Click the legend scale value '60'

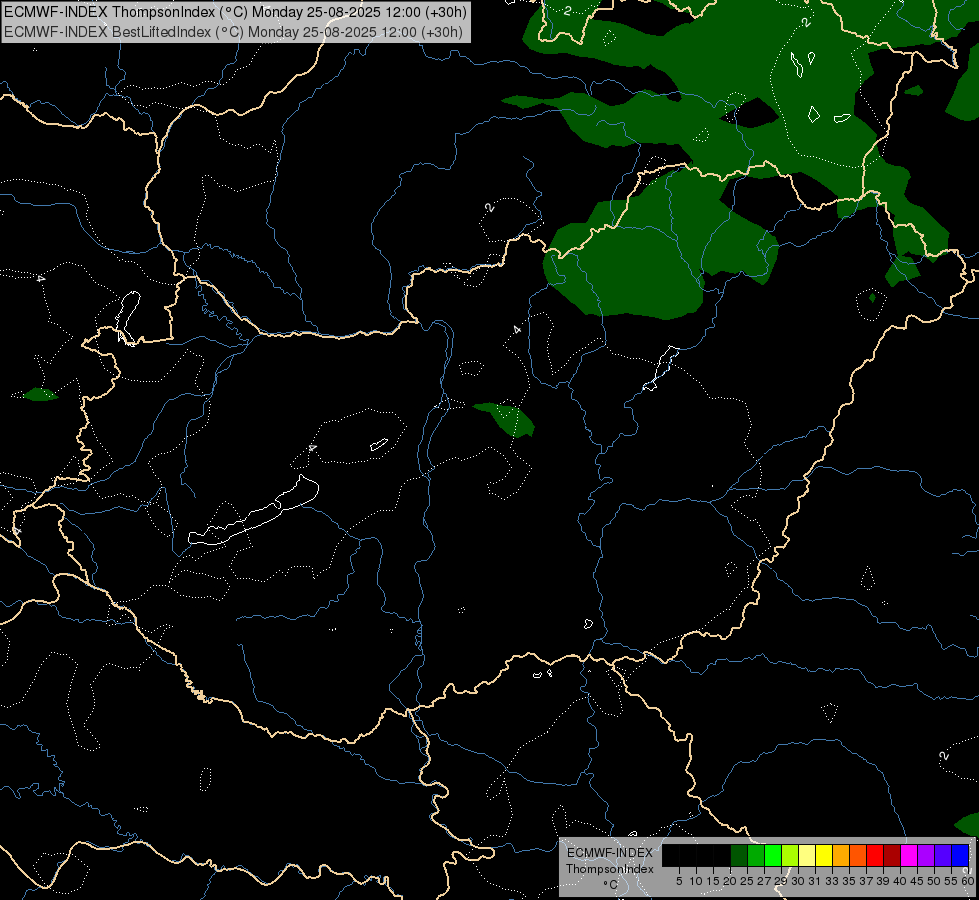point(968,881)
